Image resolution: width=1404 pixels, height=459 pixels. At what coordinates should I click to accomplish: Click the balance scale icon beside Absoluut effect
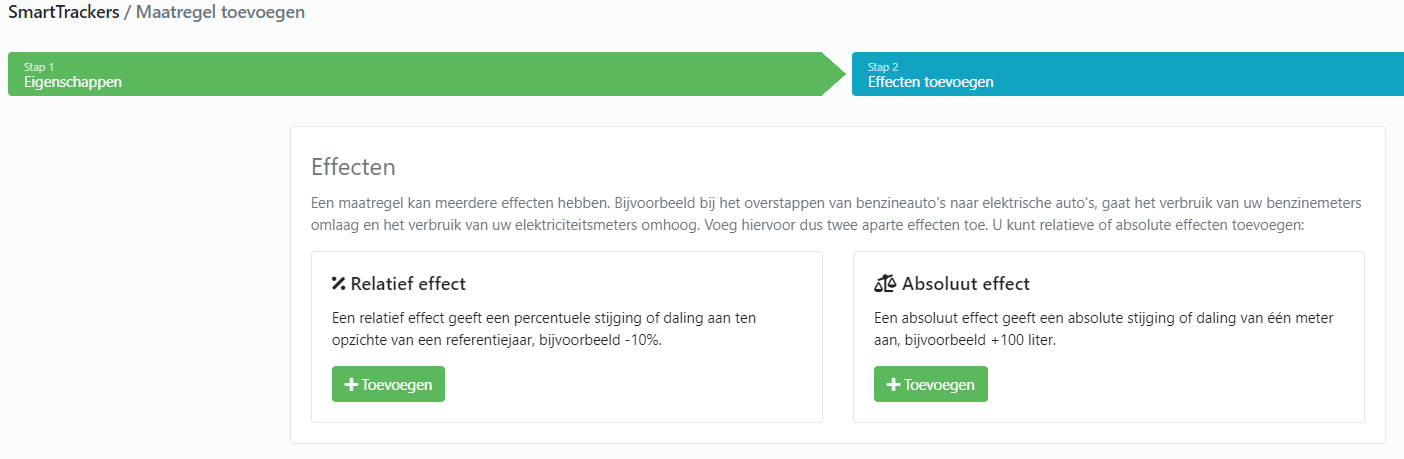tap(885, 284)
